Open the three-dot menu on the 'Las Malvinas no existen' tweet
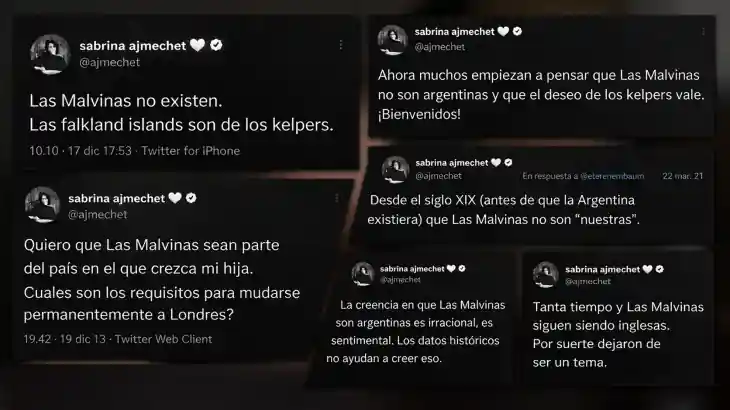 (341, 45)
